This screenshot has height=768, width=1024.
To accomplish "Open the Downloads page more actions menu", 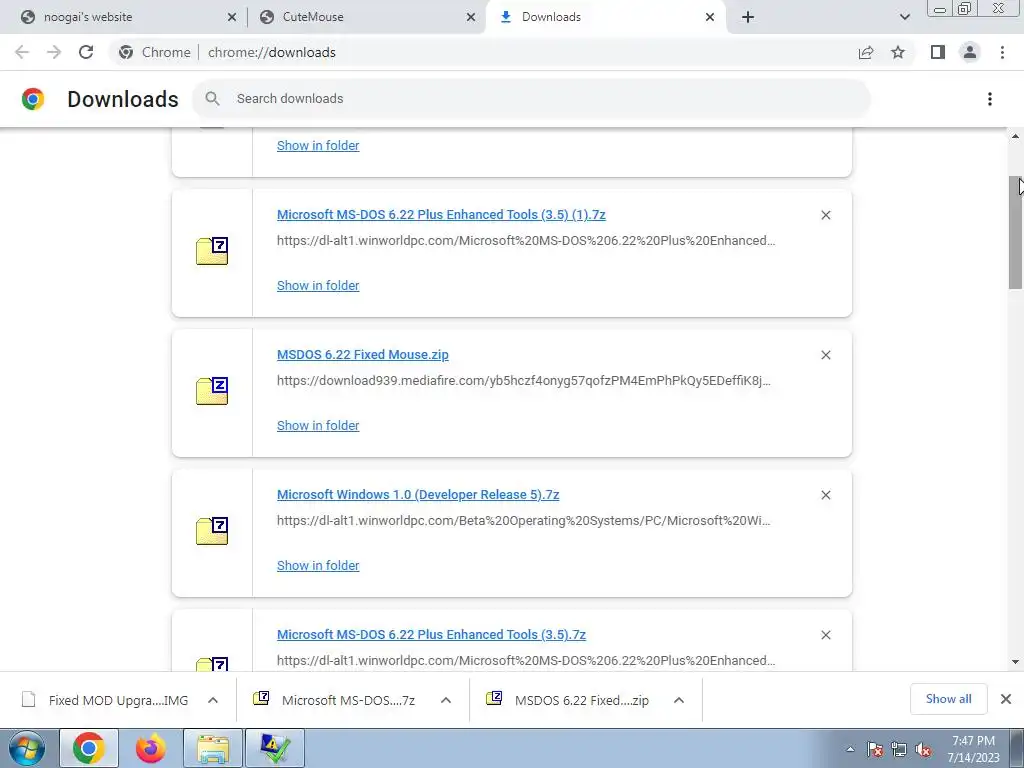I will [990, 99].
